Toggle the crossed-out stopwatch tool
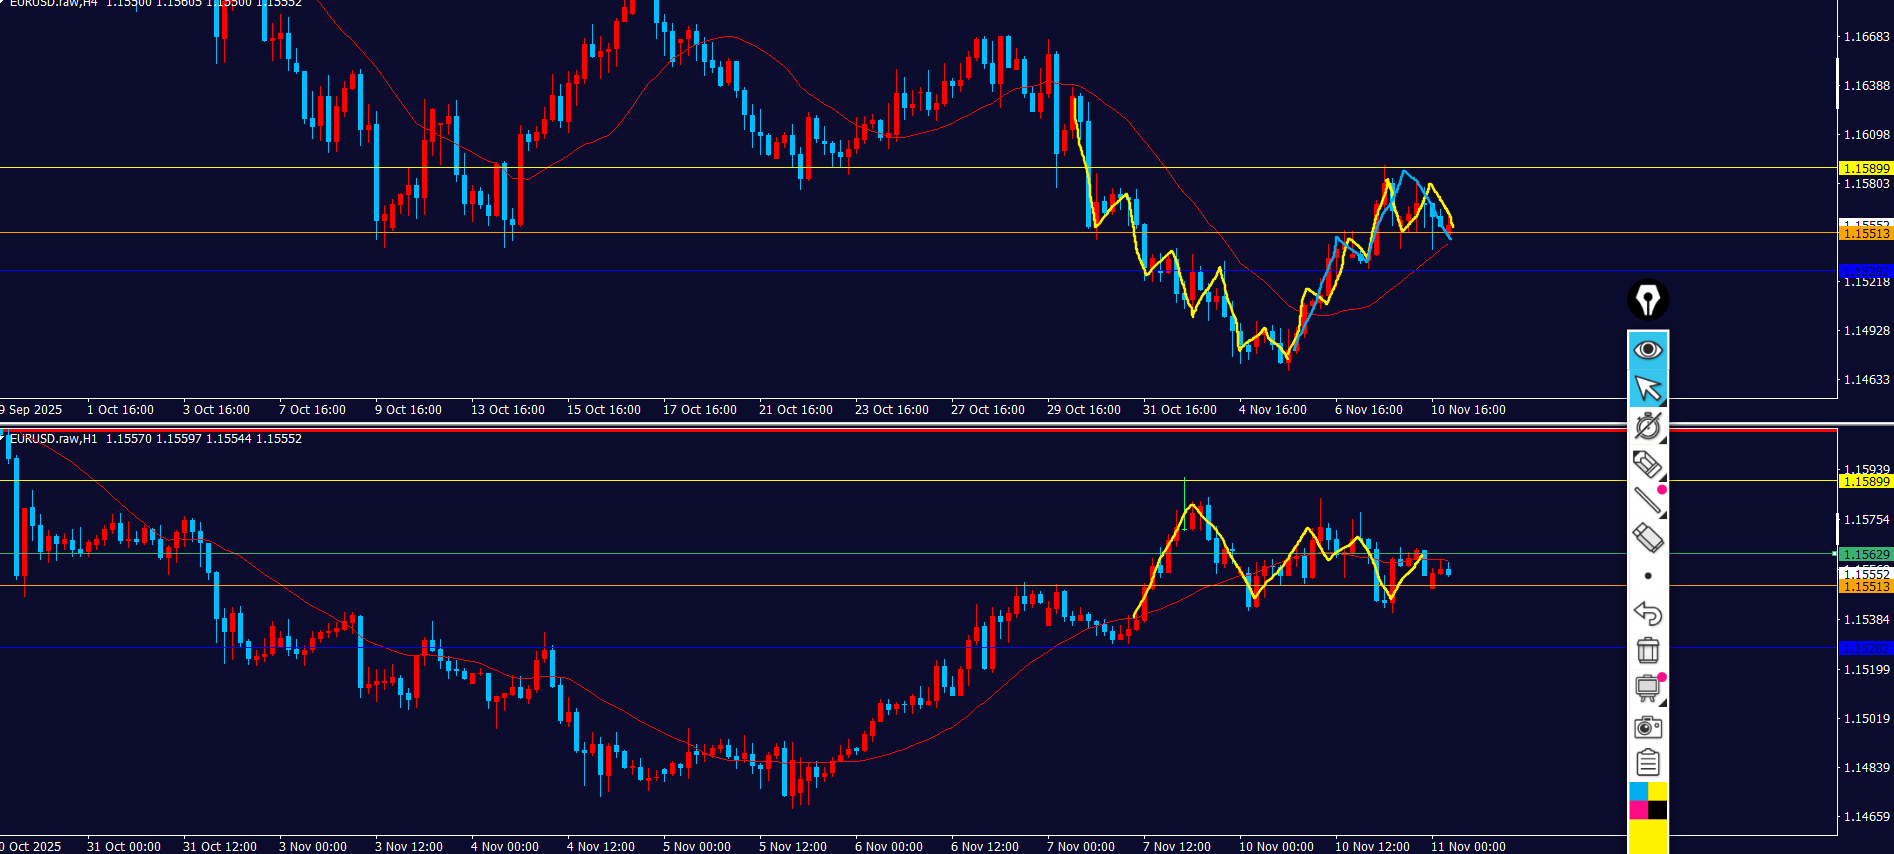1894x854 pixels. coord(1647,426)
